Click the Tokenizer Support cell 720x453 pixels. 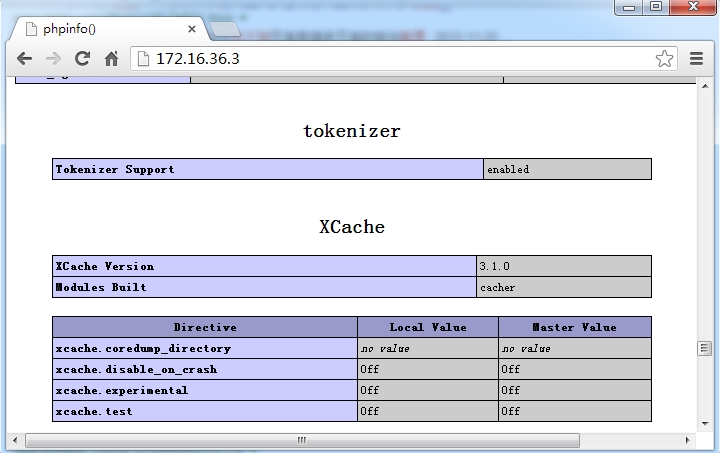268,169
